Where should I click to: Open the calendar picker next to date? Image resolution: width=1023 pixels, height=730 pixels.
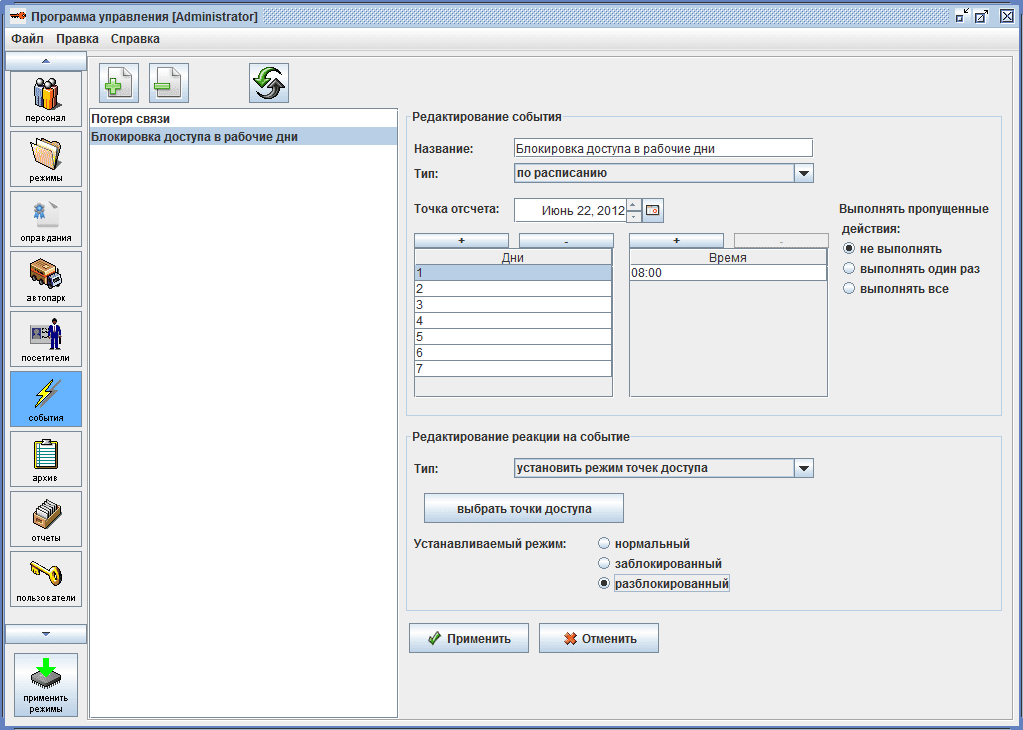[653, 211]
